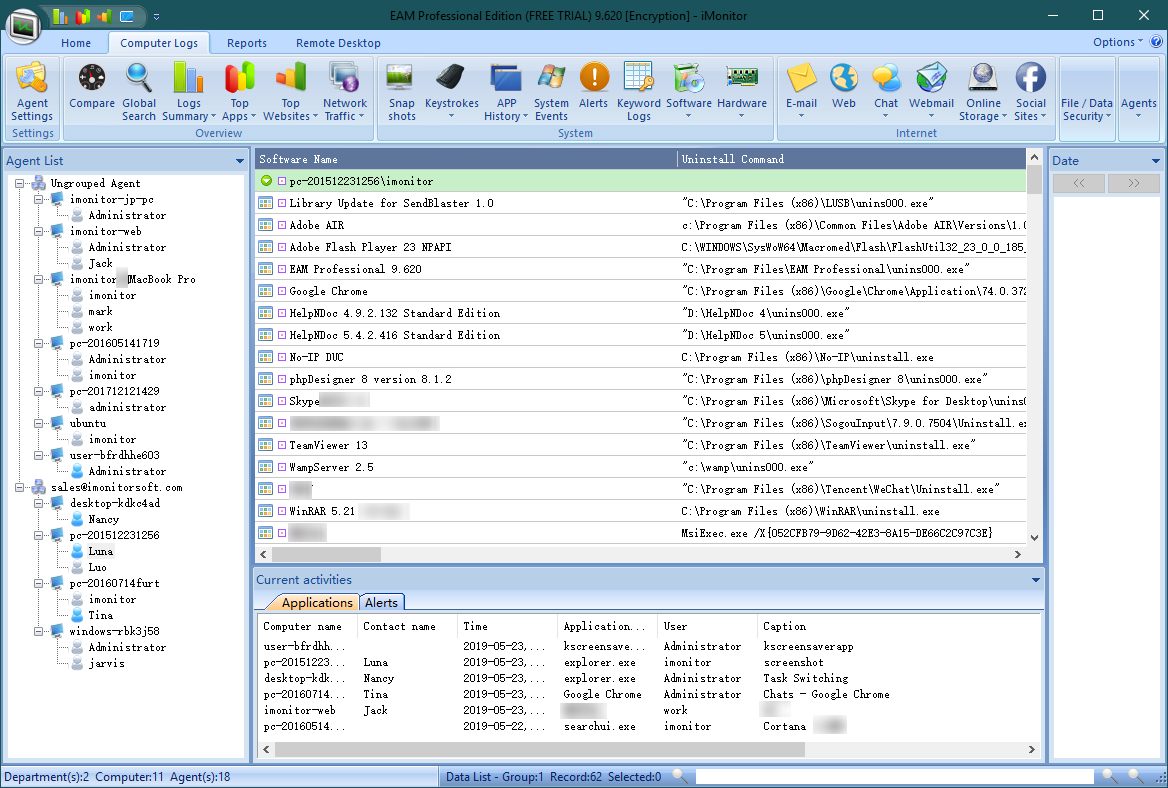Click software list horizontal scrollbar thumb
Viewport: 1168px width, 788px height.
(x=326, y=554)
